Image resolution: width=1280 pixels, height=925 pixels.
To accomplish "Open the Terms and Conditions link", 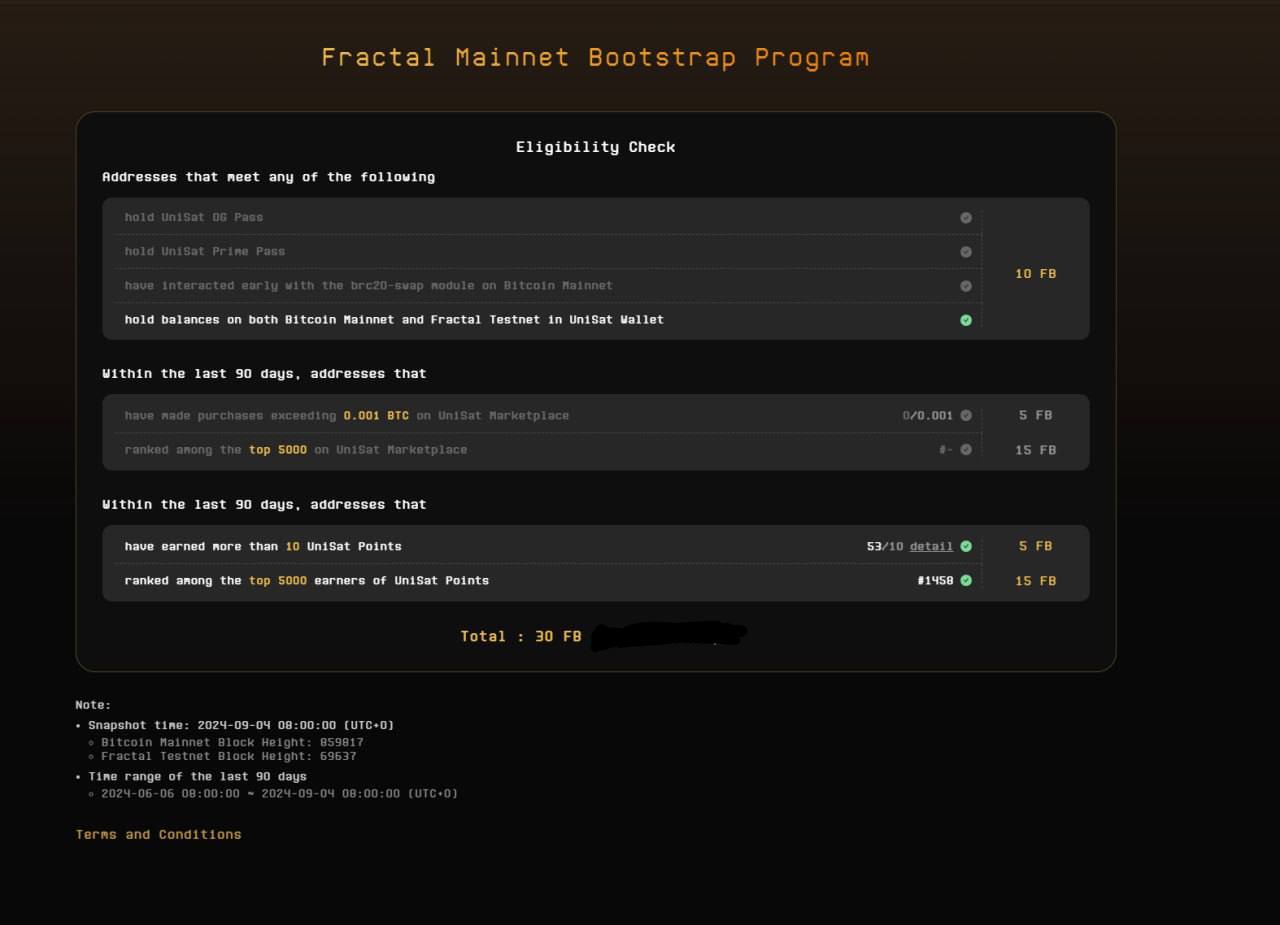I will pos(158,834).
